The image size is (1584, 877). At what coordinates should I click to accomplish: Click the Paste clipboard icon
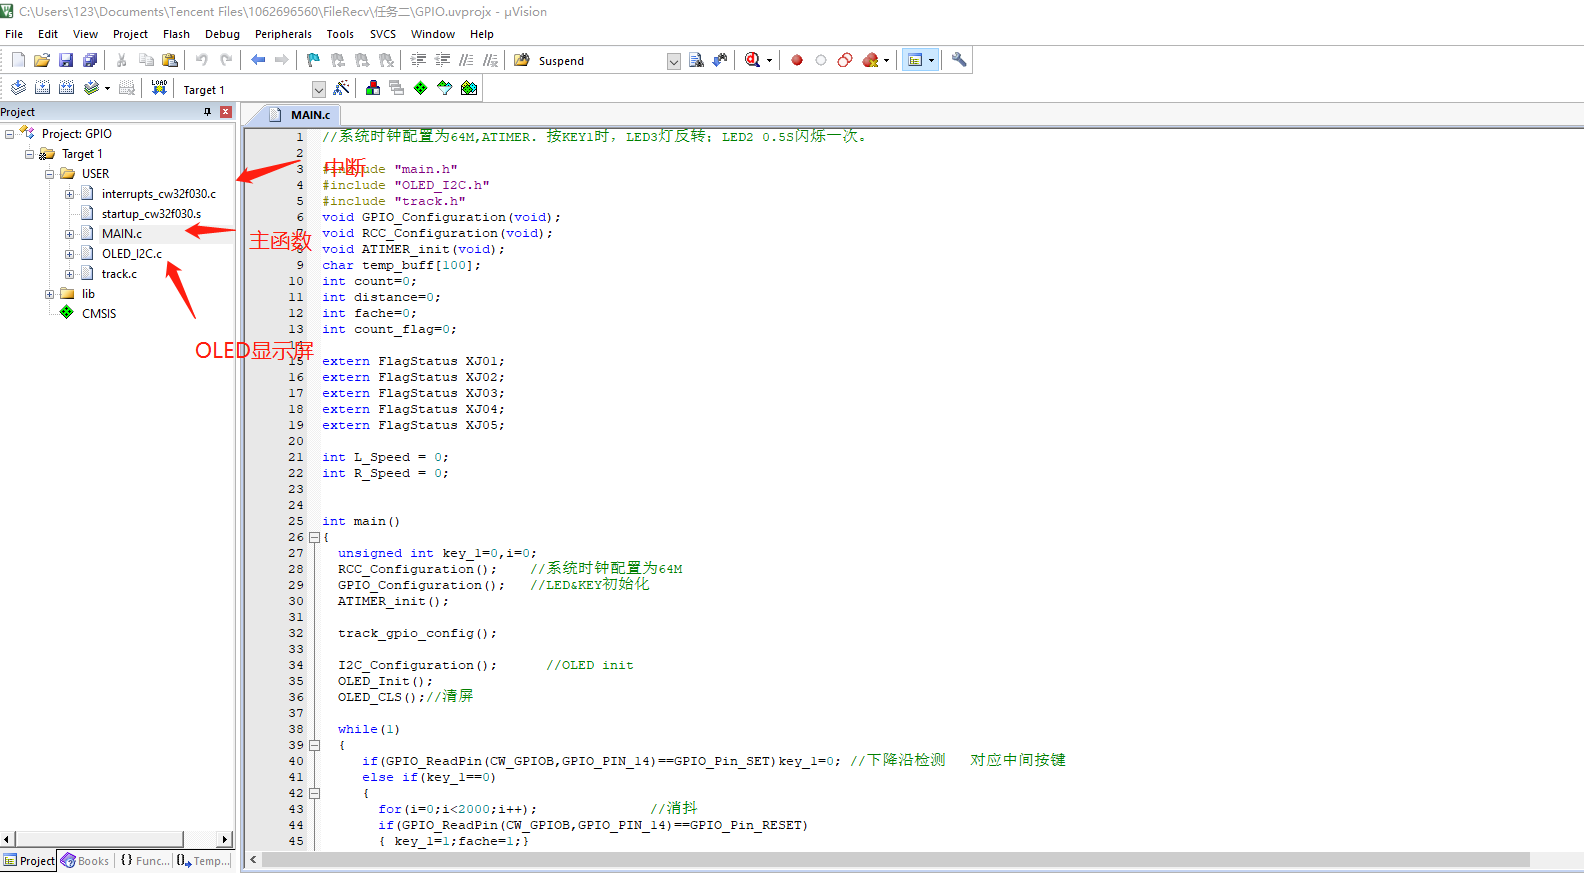tap(170, 60)
